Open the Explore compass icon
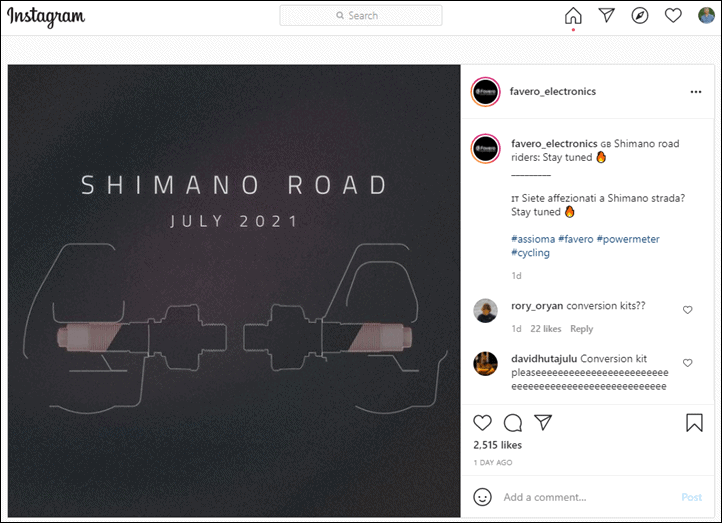 [640, 16]
